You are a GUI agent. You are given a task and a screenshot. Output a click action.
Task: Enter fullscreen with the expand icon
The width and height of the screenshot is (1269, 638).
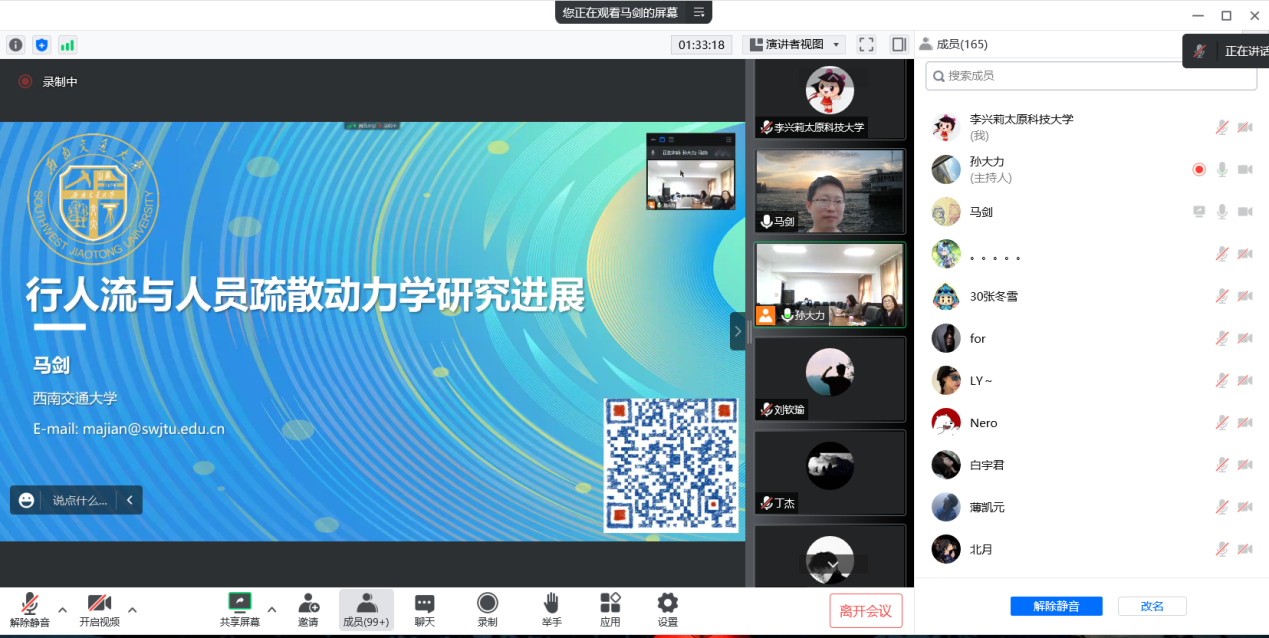click(x=867, y=44)
